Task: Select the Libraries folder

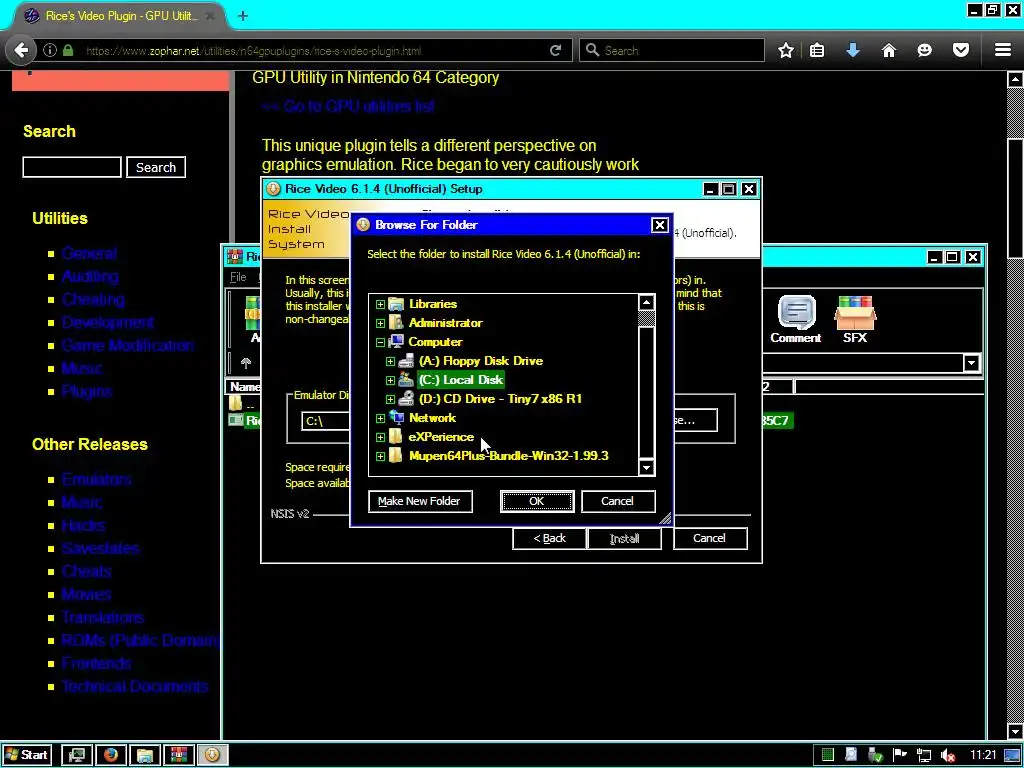Action: point(432,304)
